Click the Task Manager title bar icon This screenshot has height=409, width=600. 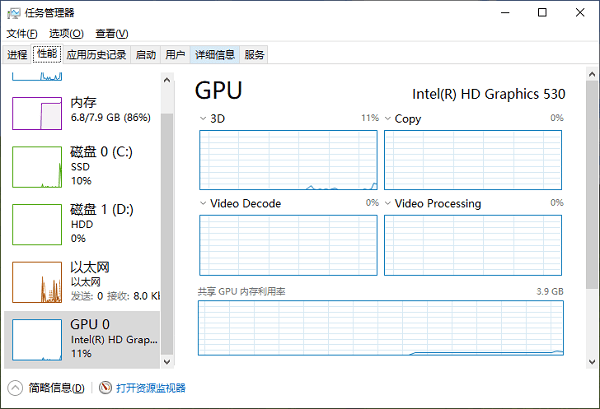point(14,13)
